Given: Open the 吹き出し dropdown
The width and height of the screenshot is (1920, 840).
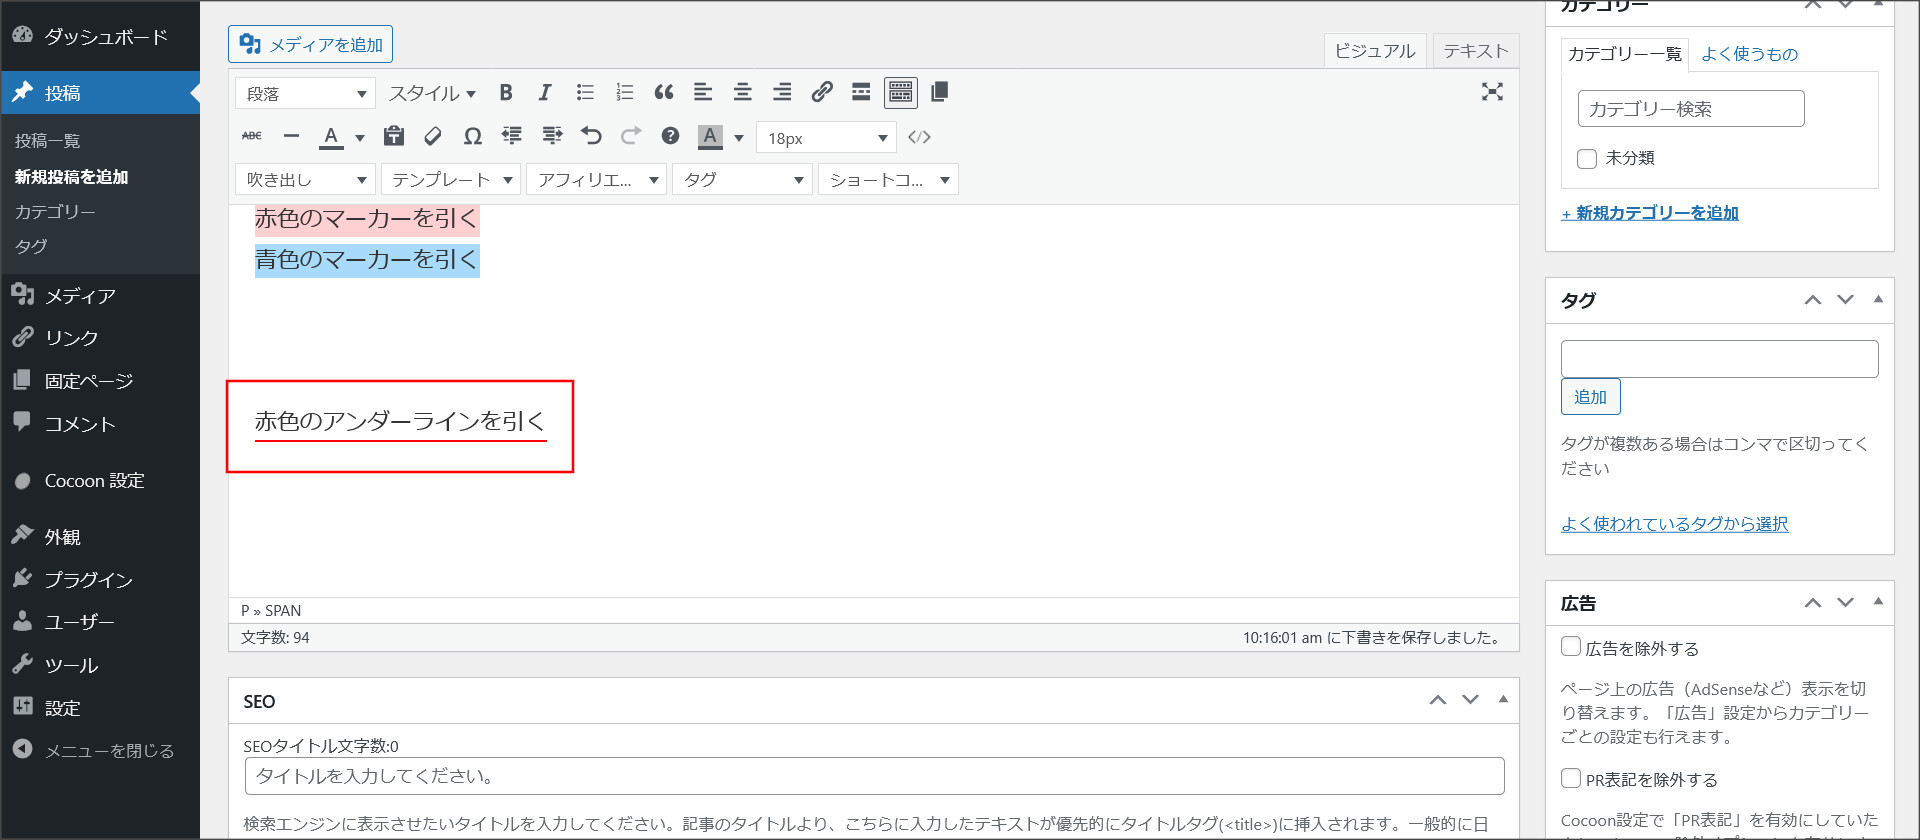Looking at the screenshot, I should point(305,180).
